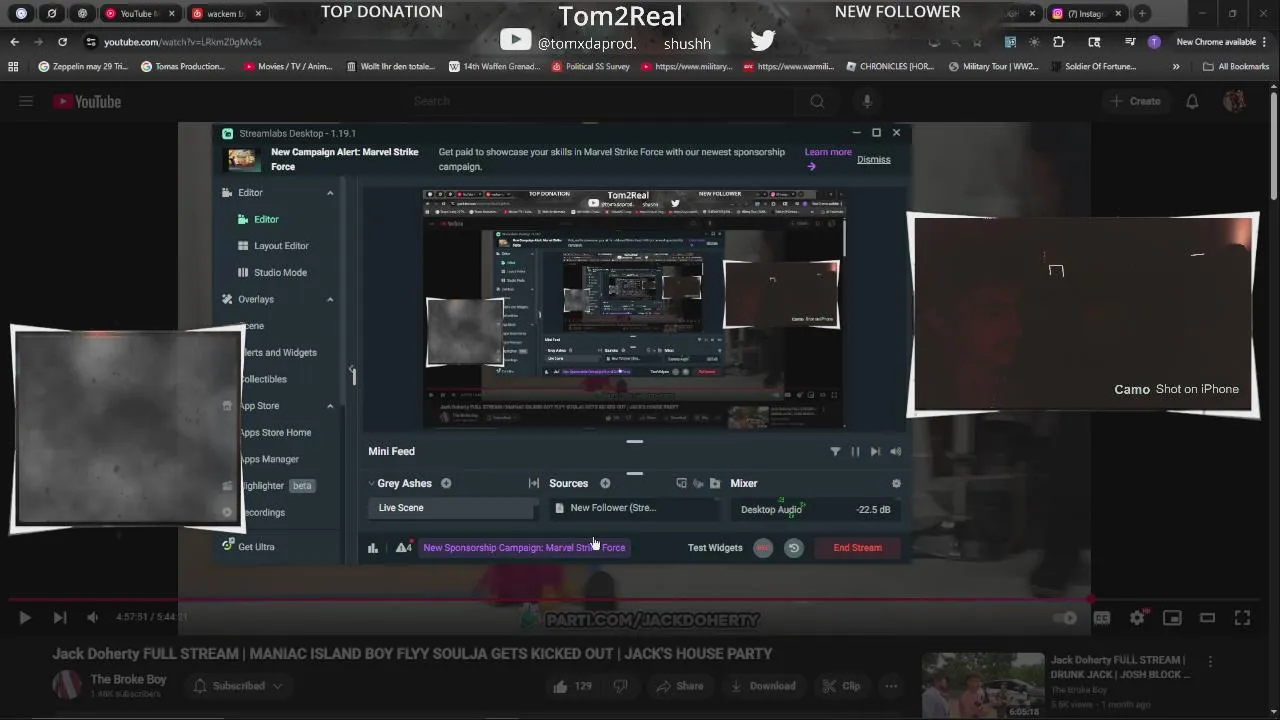This screenshot has height=720, width=1280.
Task: Skip the current alert in Mini Feed
Action: pyautogui.click(x=875, y=451)
